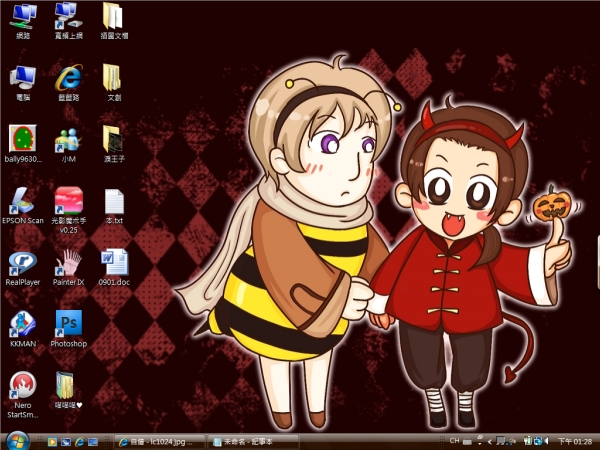This screenshot has height=450, width=600.
Task: Select the 插圖文檔 folder on the desktop
Action: 114,21
